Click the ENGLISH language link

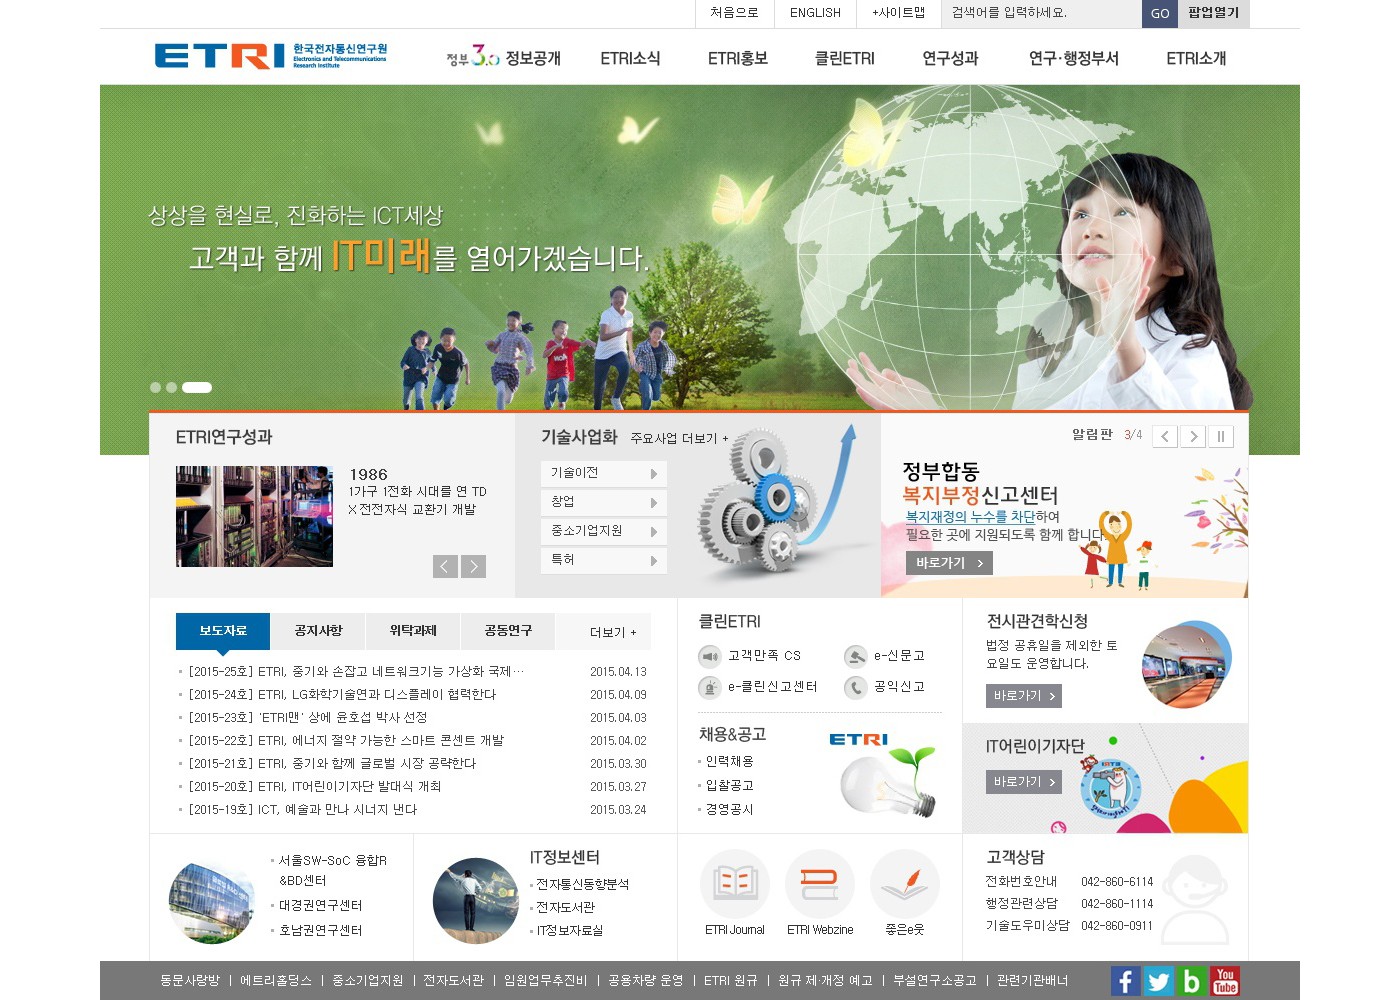(x=815, y=13)
